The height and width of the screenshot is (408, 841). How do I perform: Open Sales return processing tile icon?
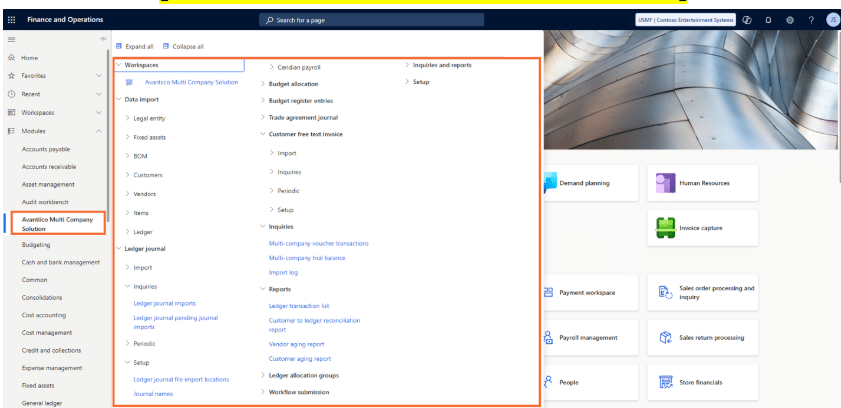pos(666,338)
